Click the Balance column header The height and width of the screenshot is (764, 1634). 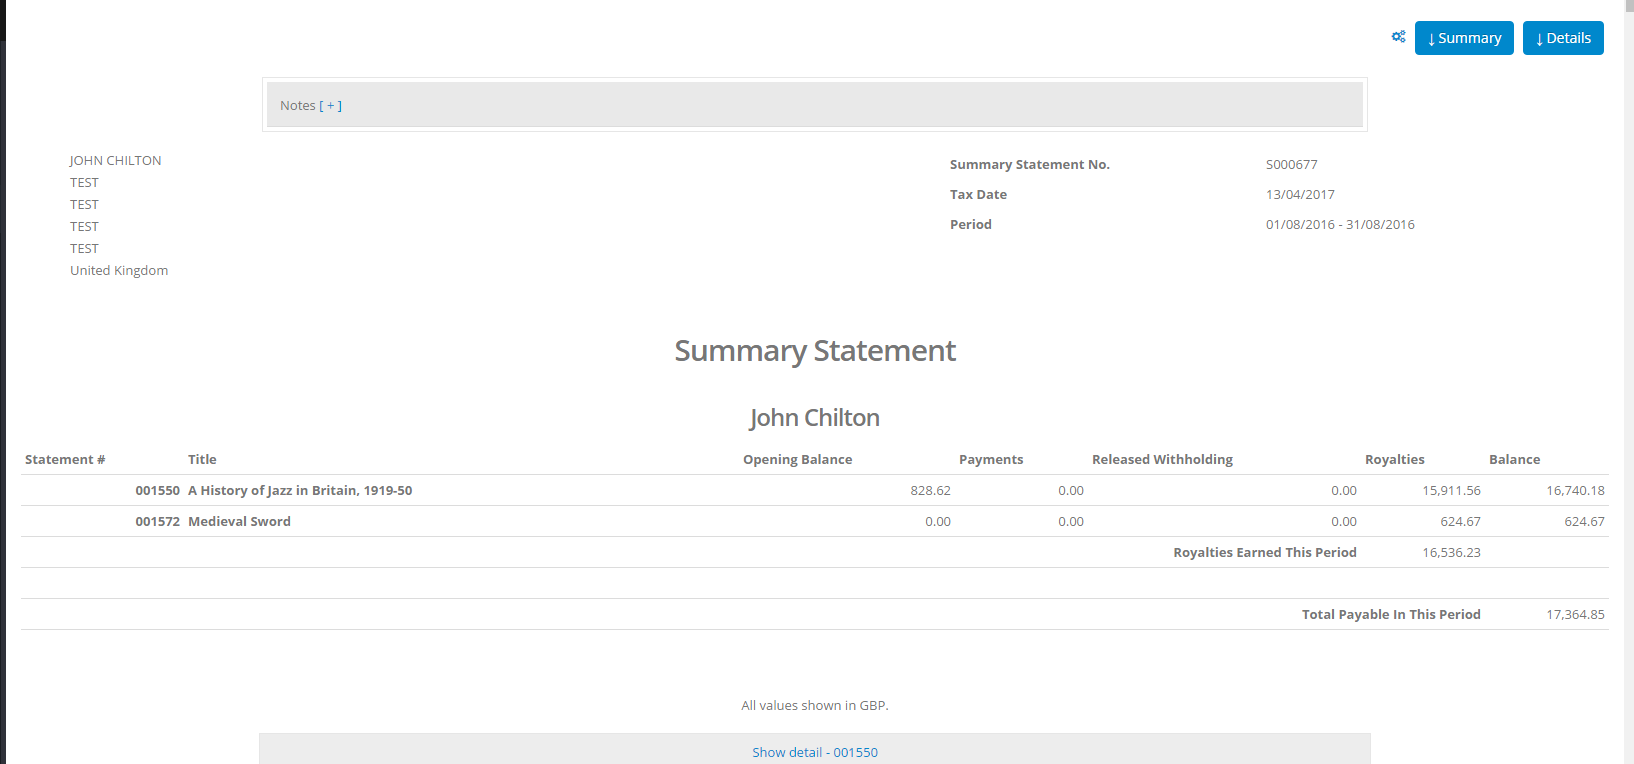pos(1514,460)
